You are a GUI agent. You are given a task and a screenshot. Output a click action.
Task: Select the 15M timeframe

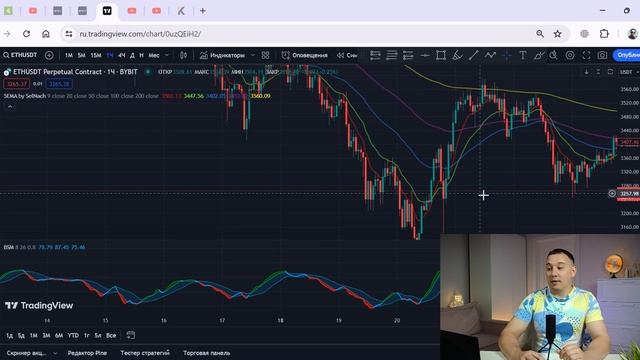point(96,55)
